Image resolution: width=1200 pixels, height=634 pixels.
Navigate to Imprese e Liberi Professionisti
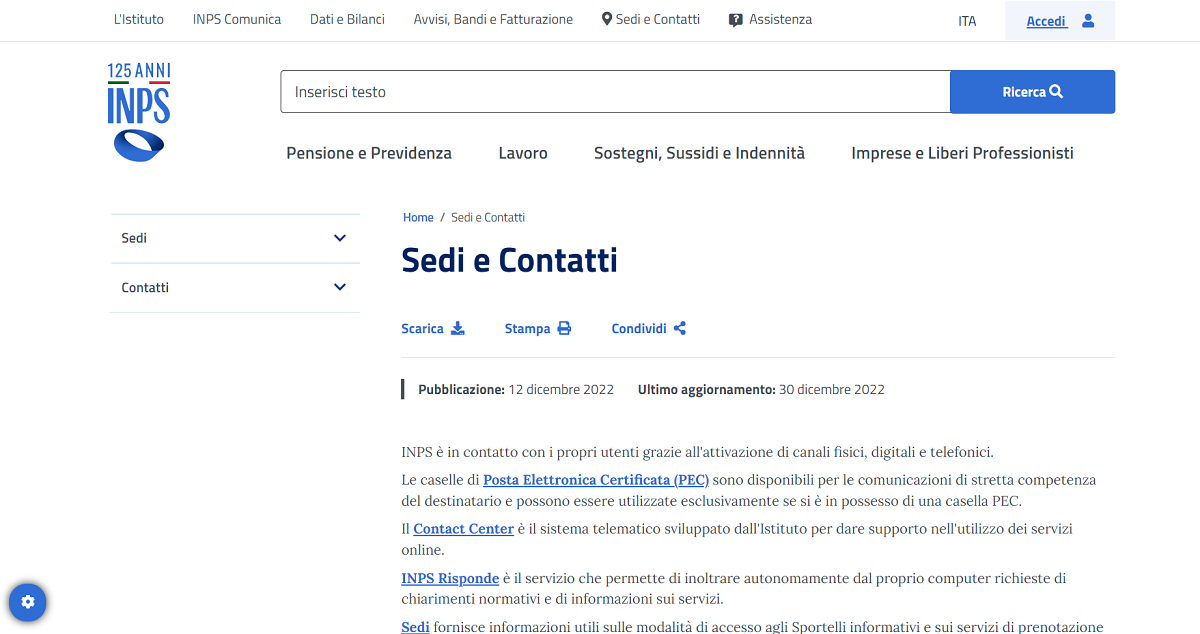(962, 153)
